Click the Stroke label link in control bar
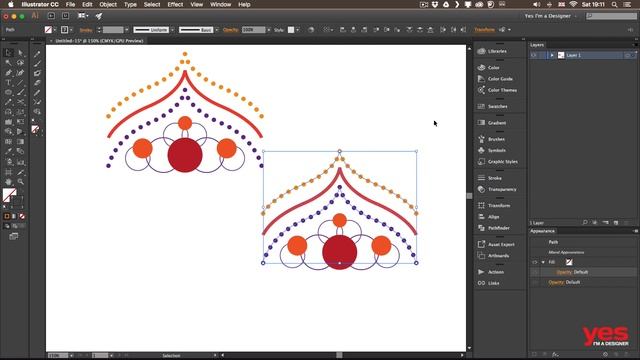 pyautogui.click(x=86, y=30)
